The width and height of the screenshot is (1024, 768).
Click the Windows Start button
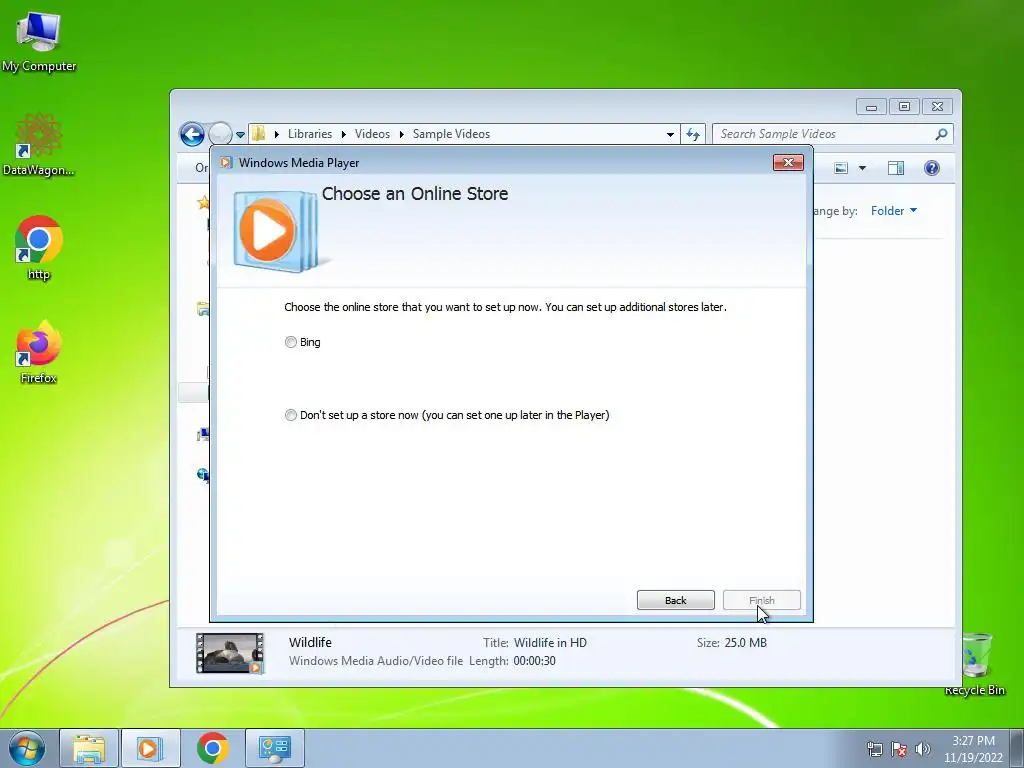(x=27, y=748)
